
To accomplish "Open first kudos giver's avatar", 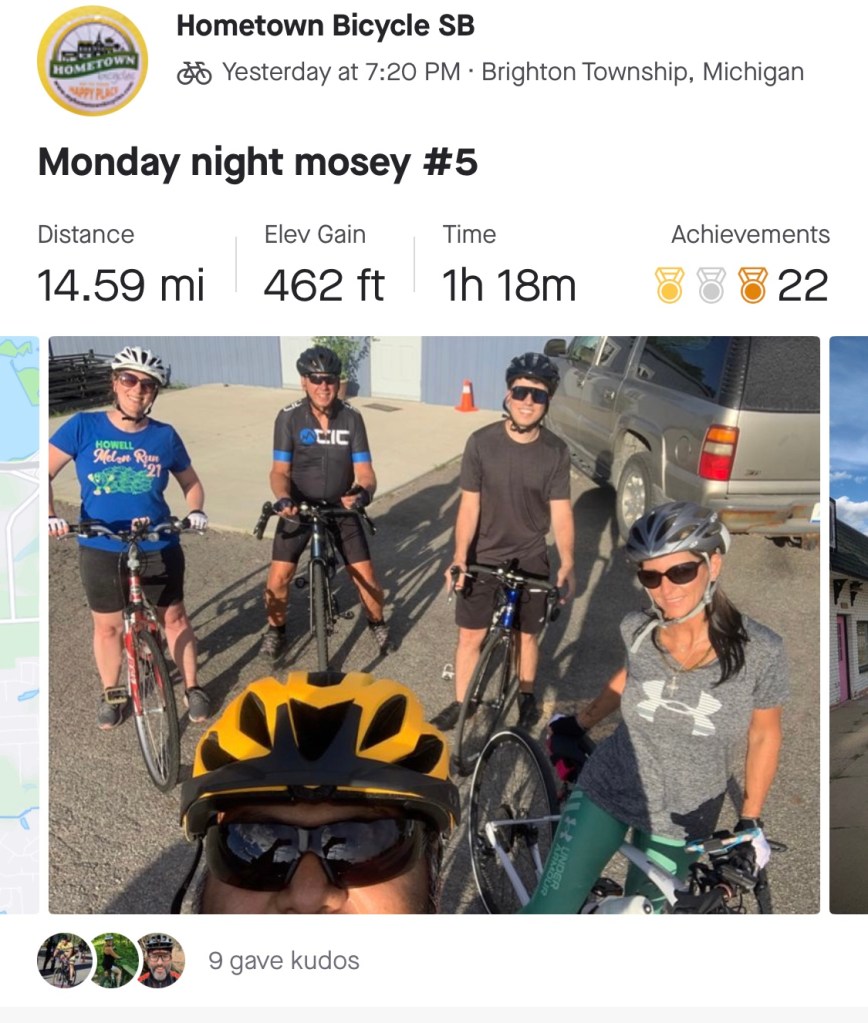I will [62, 961].
